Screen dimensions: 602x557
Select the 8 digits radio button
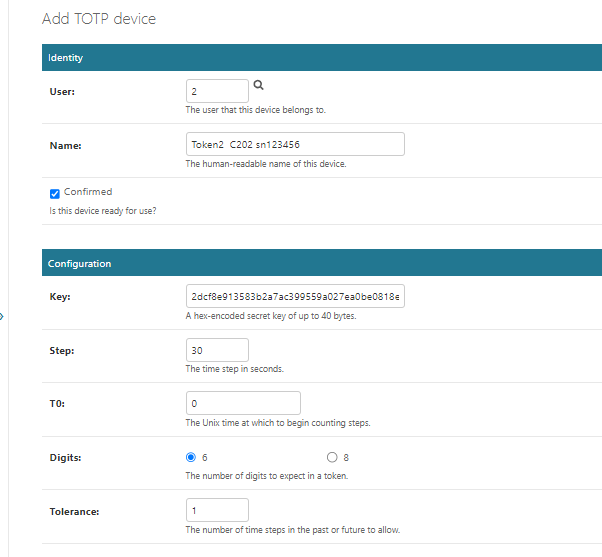point(332,457)
